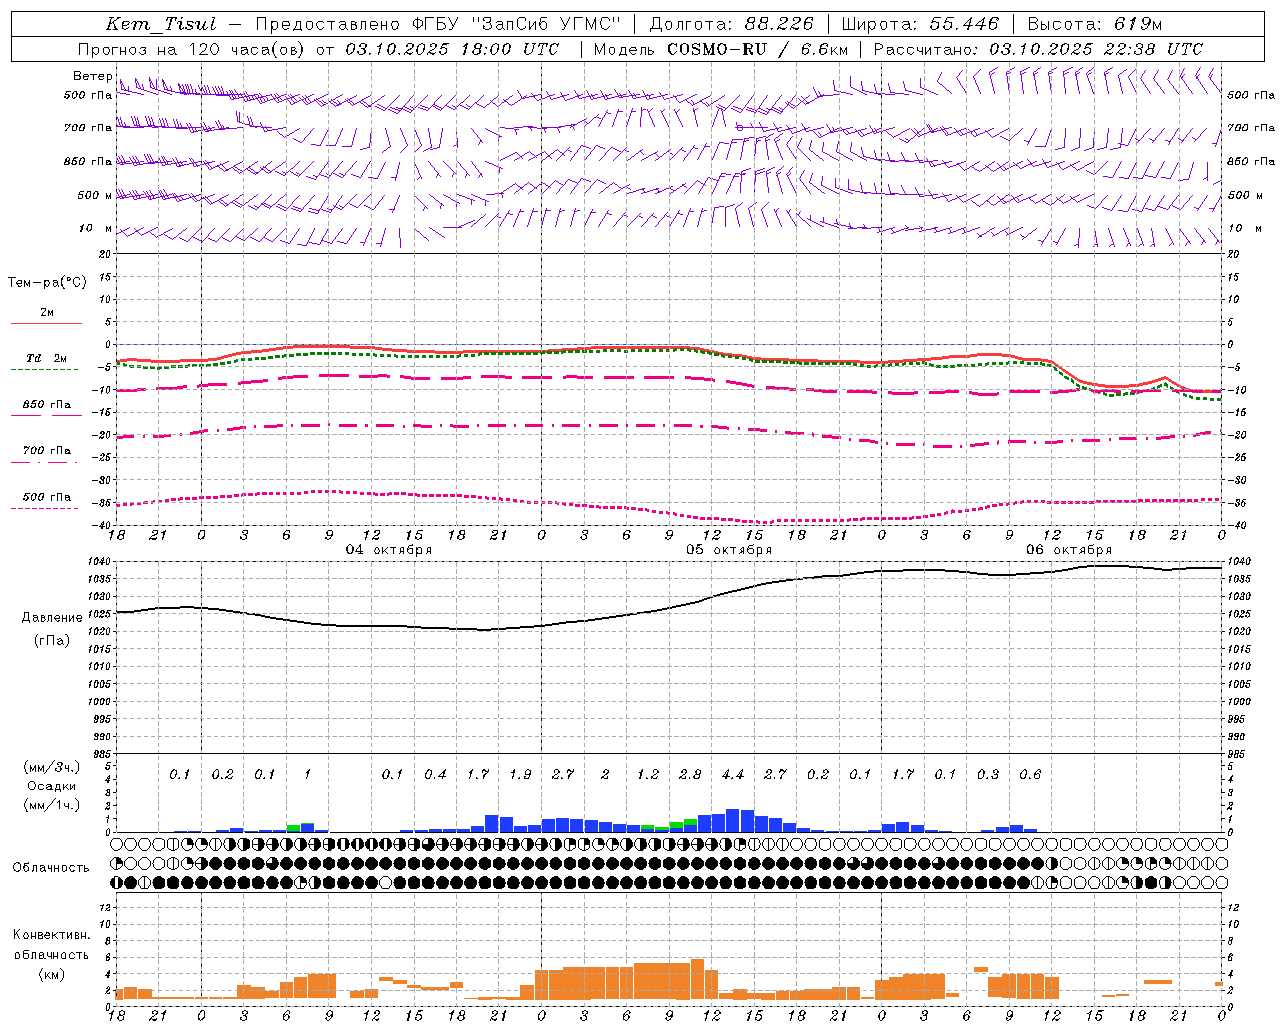Image resolution: width=1280 pixels, height=1024 pixels.
Task: Click the precipitation value 1.2
Action: pyautogui.click(x=648, y=774)
